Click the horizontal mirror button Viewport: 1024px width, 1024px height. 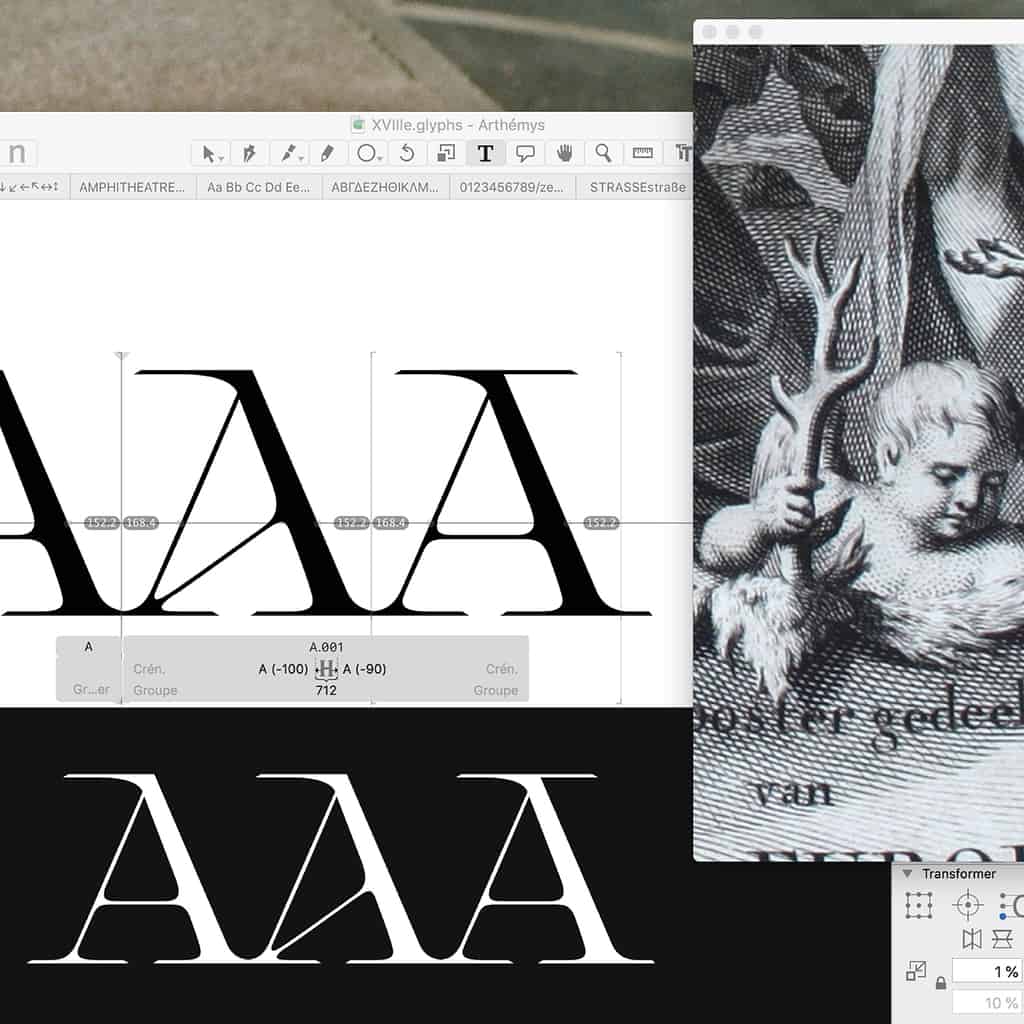point(971,939)
